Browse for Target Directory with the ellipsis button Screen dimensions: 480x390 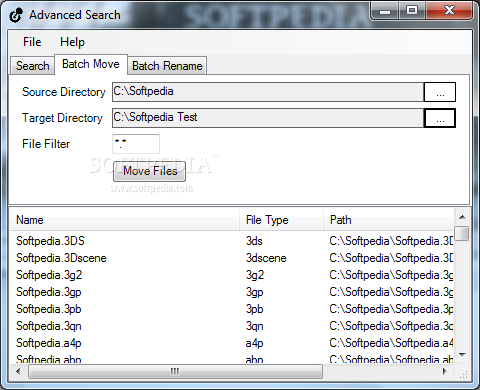pyautogui.click(x=440, y=118)
